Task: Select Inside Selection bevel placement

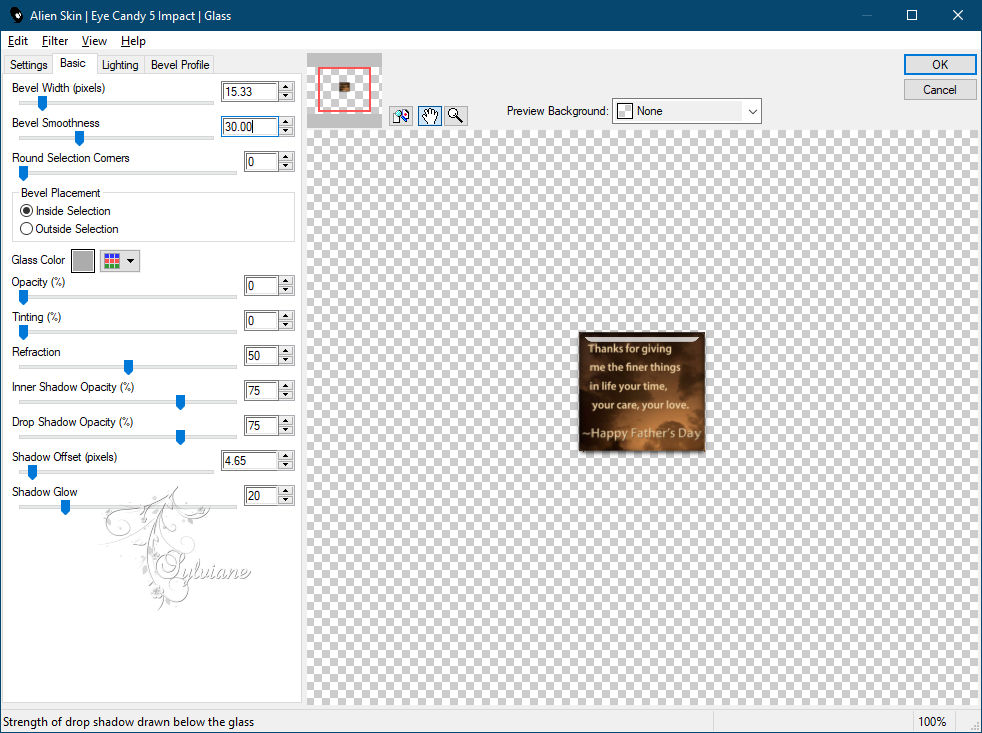Action: point(66,211)
